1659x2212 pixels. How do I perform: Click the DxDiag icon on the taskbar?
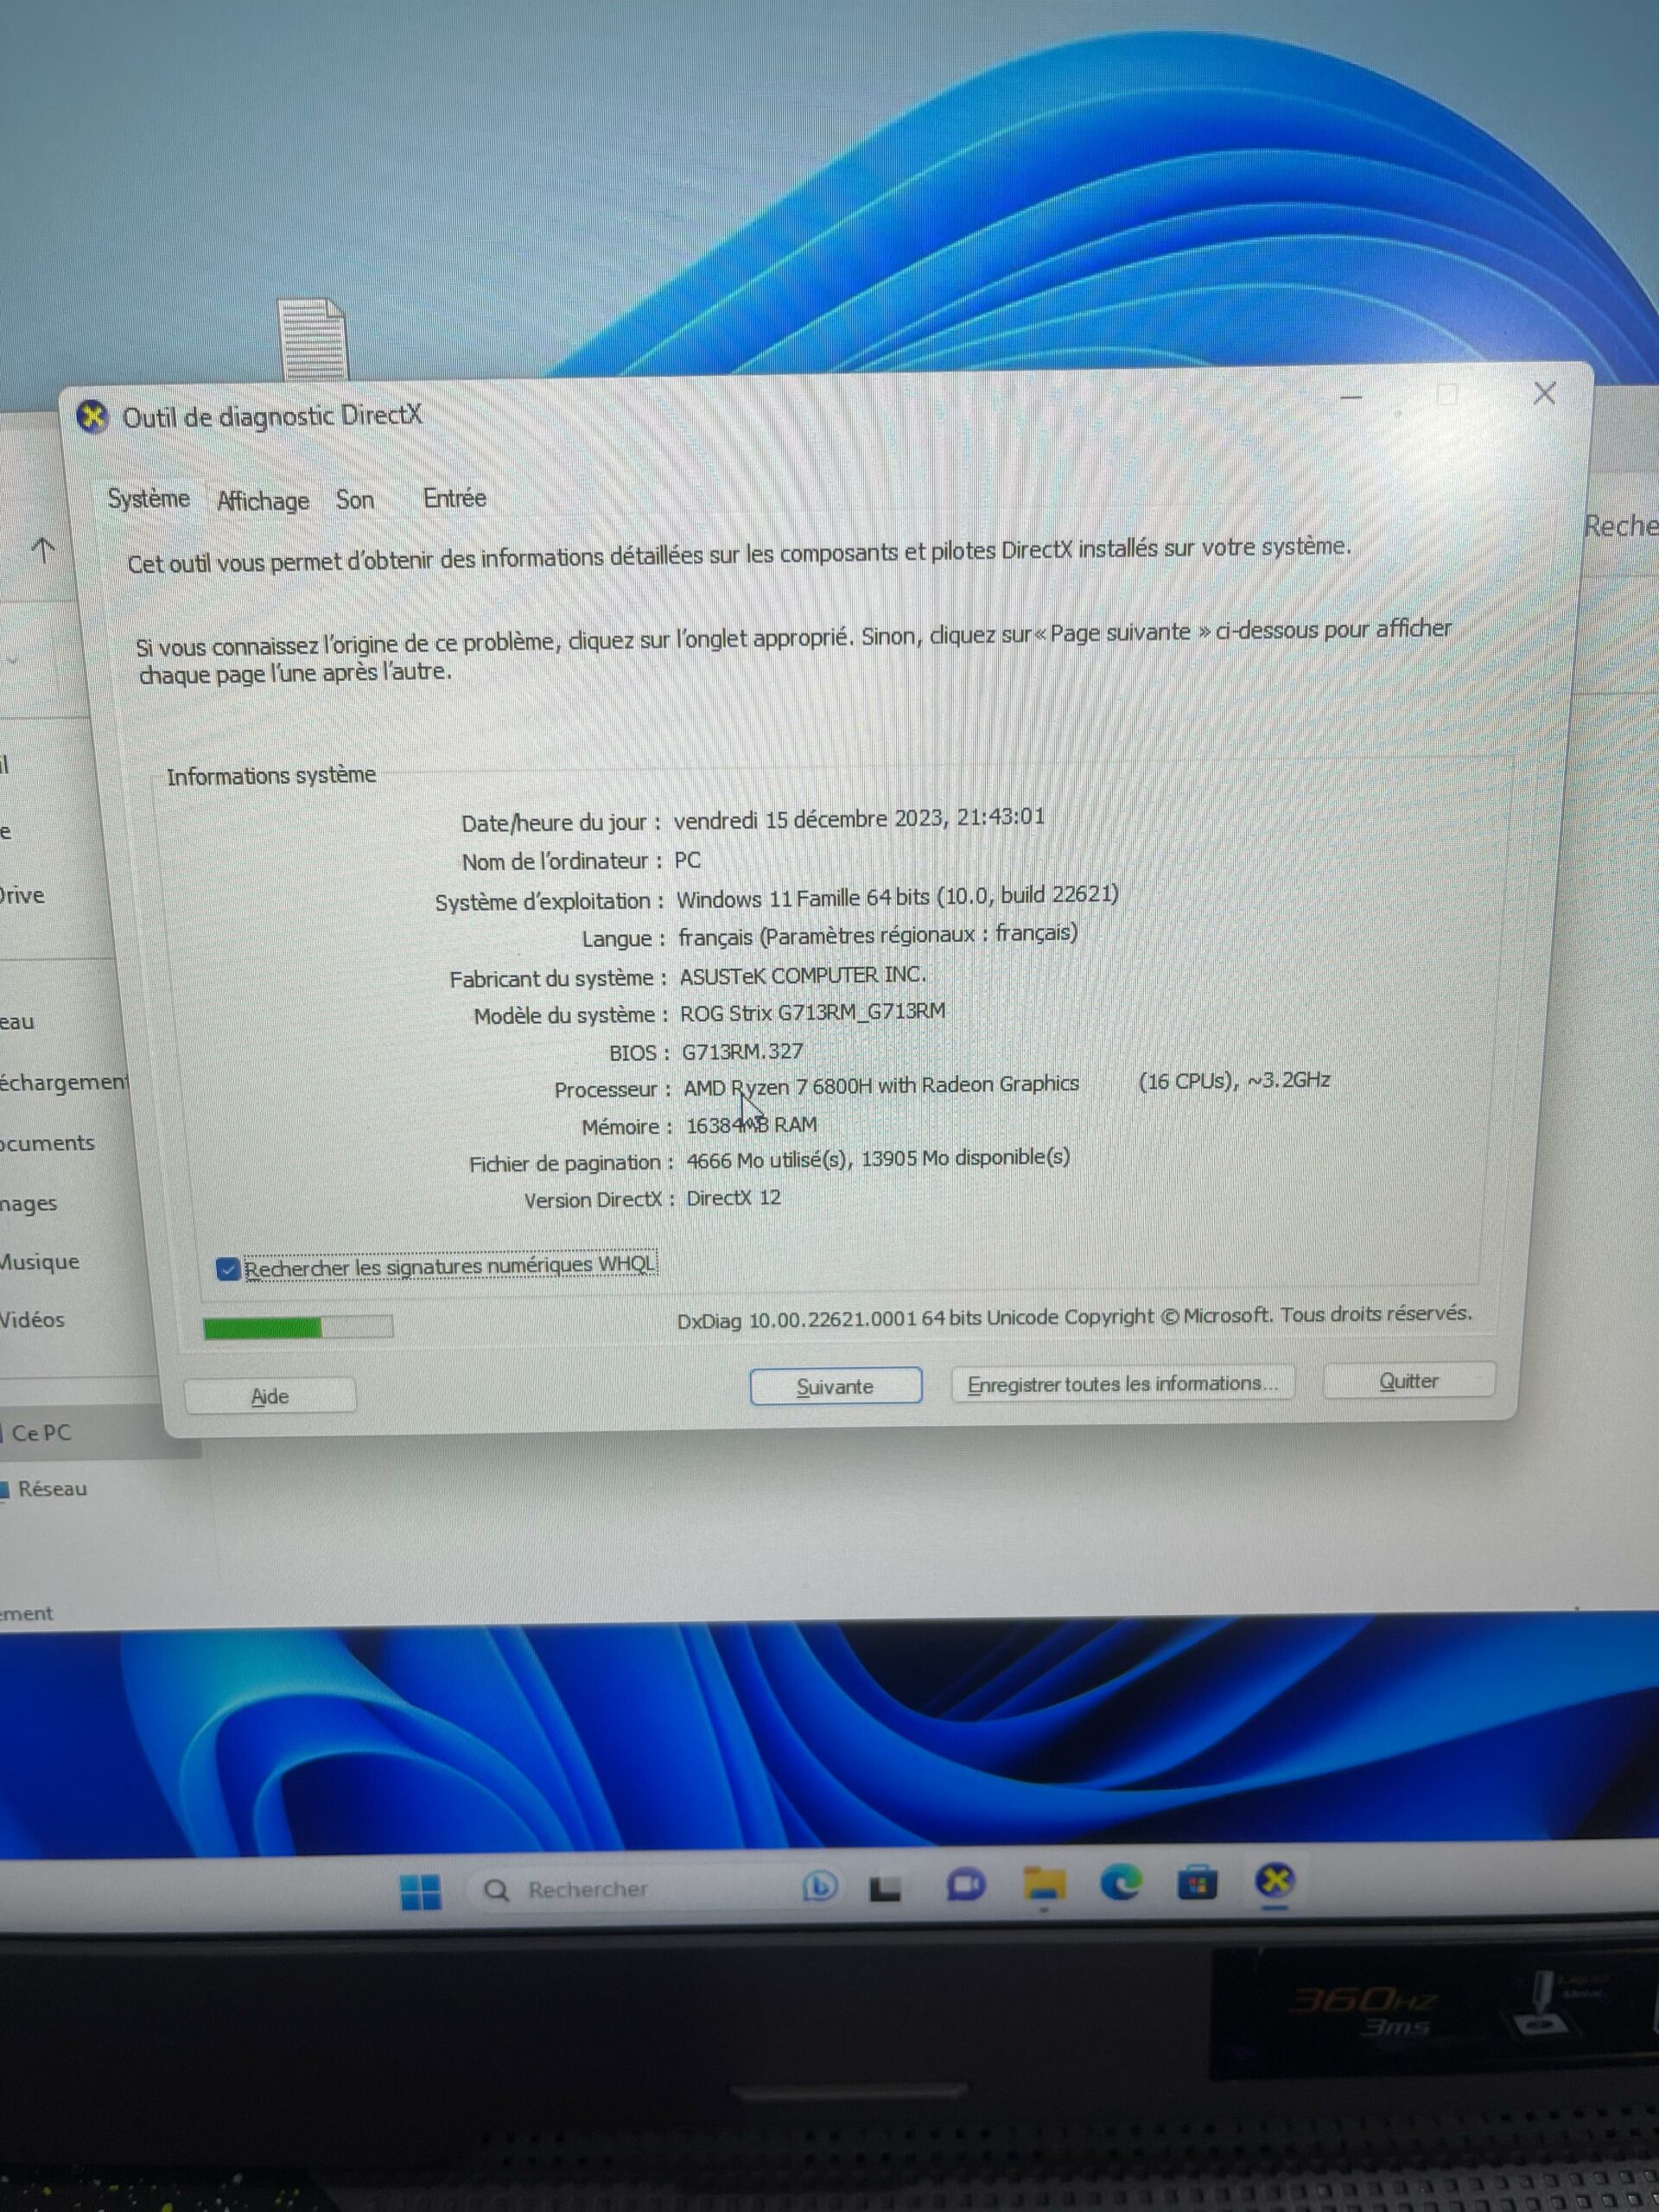[x=1275, y=1880]
